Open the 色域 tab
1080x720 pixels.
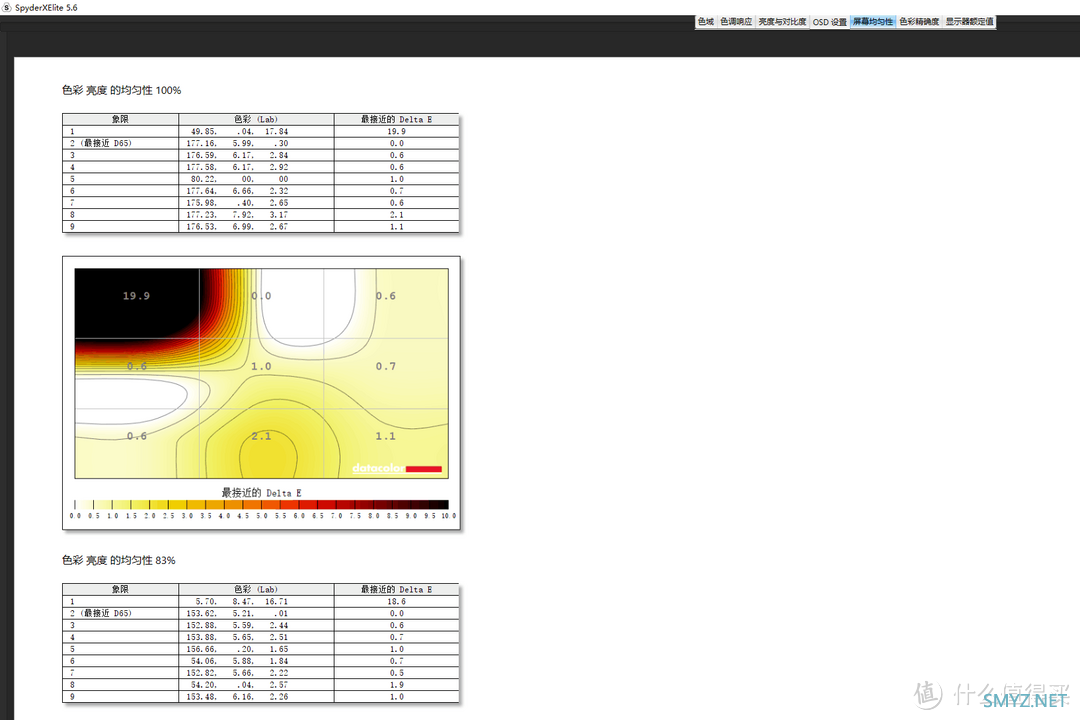point(706,22)
